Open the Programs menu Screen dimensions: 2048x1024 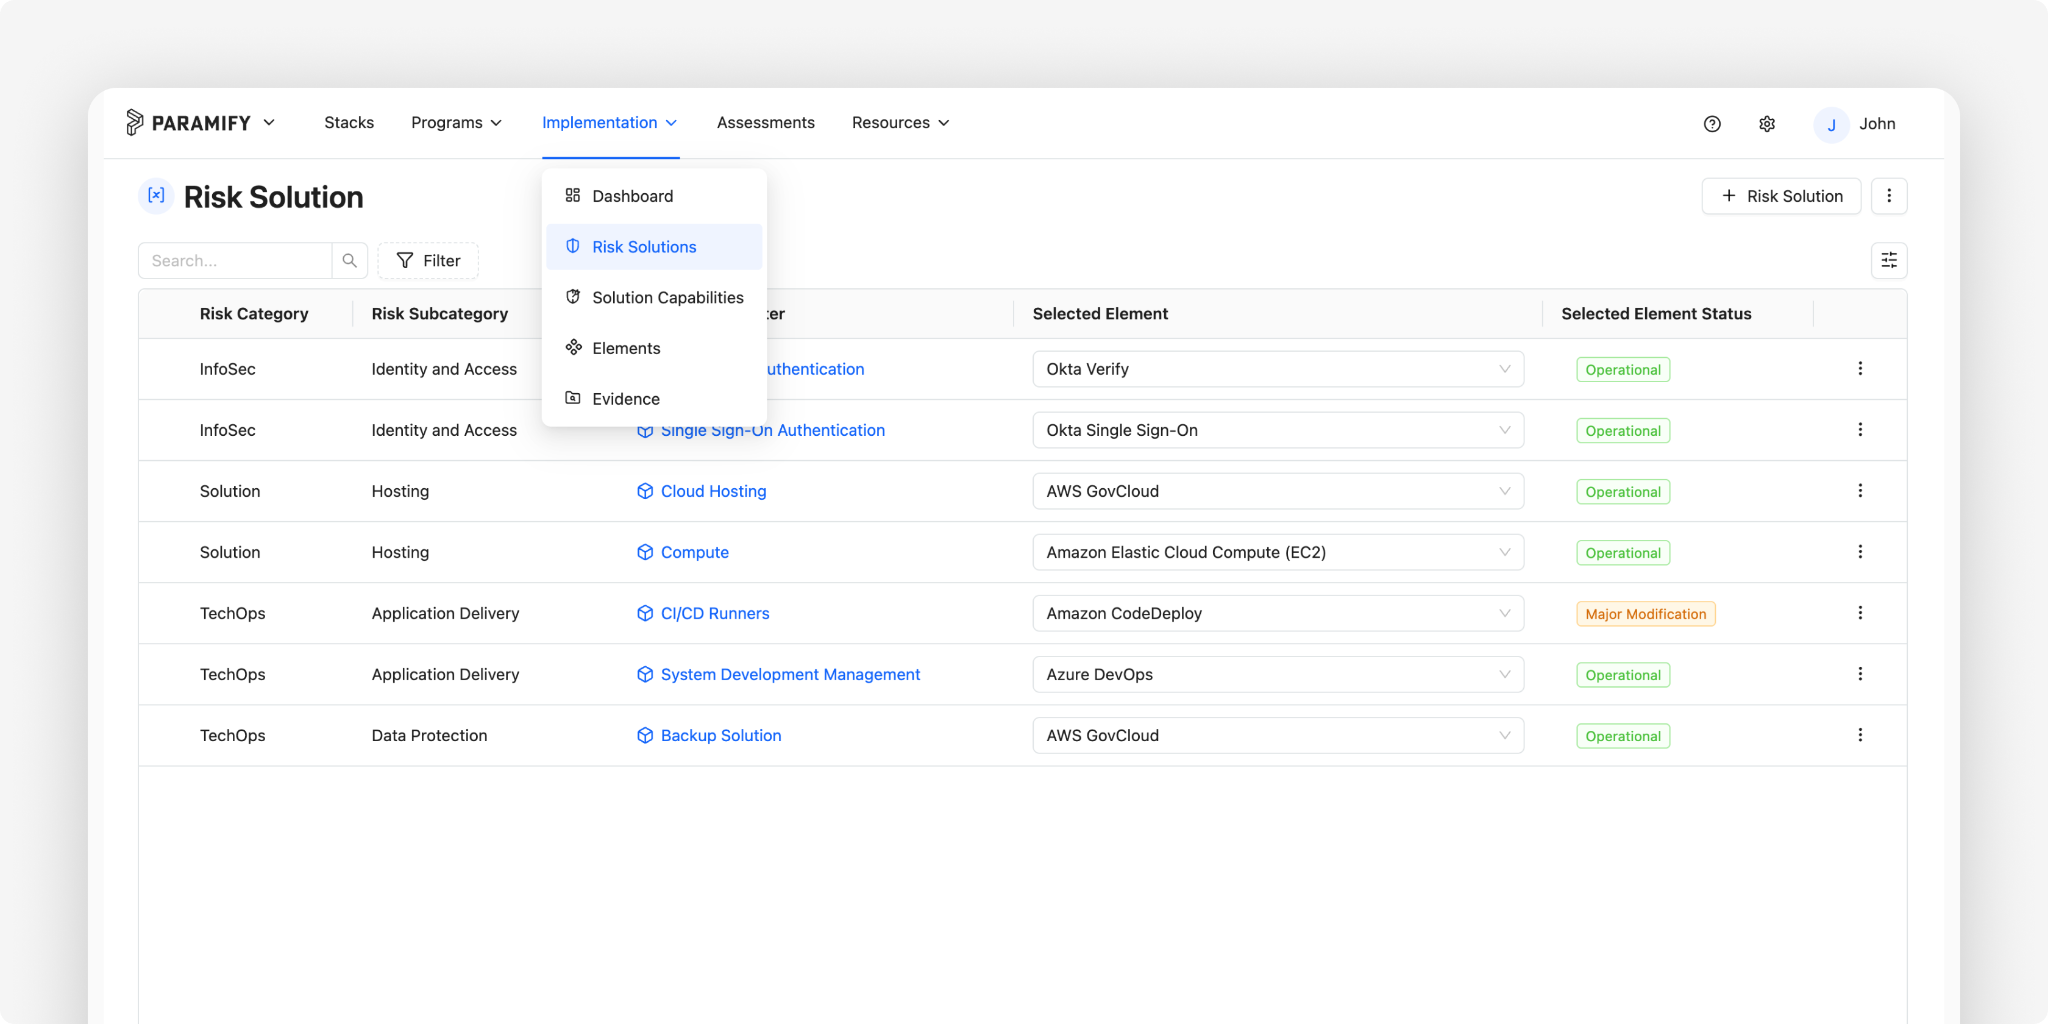(456, 122)
